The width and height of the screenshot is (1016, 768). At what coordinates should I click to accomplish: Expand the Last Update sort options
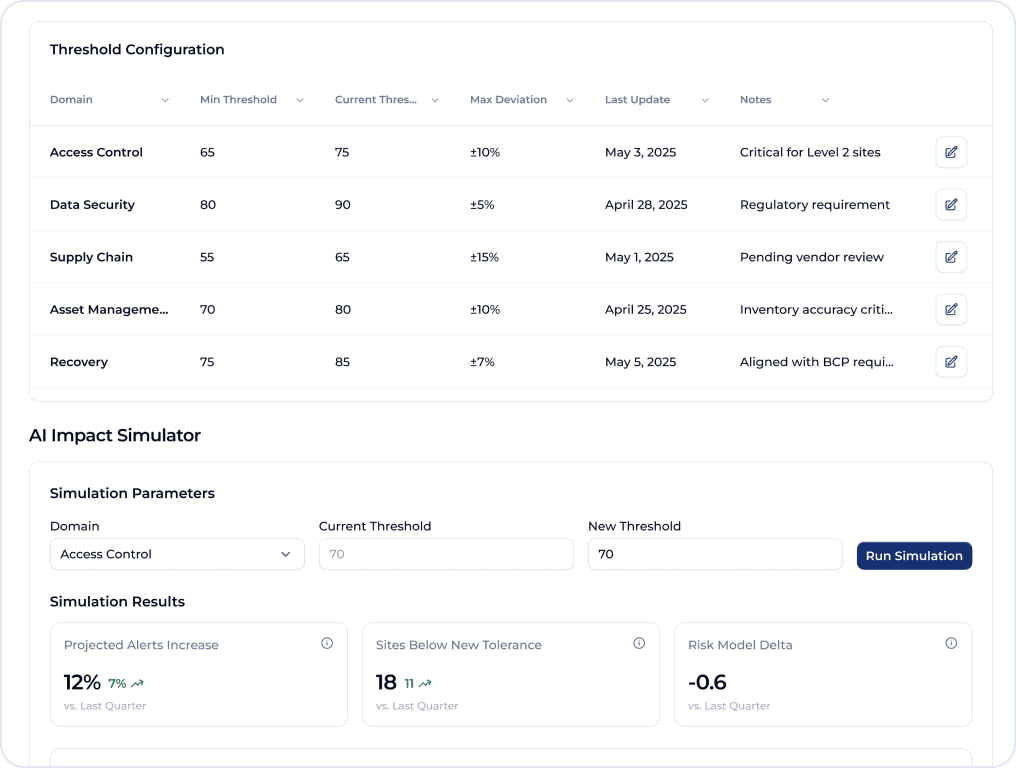(x=704, y=100)
